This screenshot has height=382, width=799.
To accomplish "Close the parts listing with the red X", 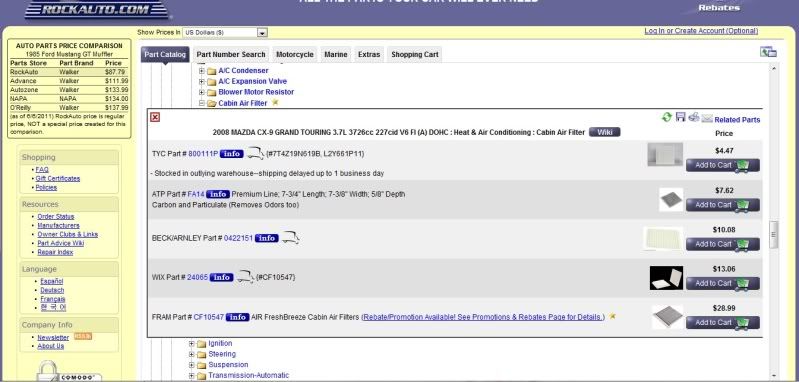I will pos(155,117).
